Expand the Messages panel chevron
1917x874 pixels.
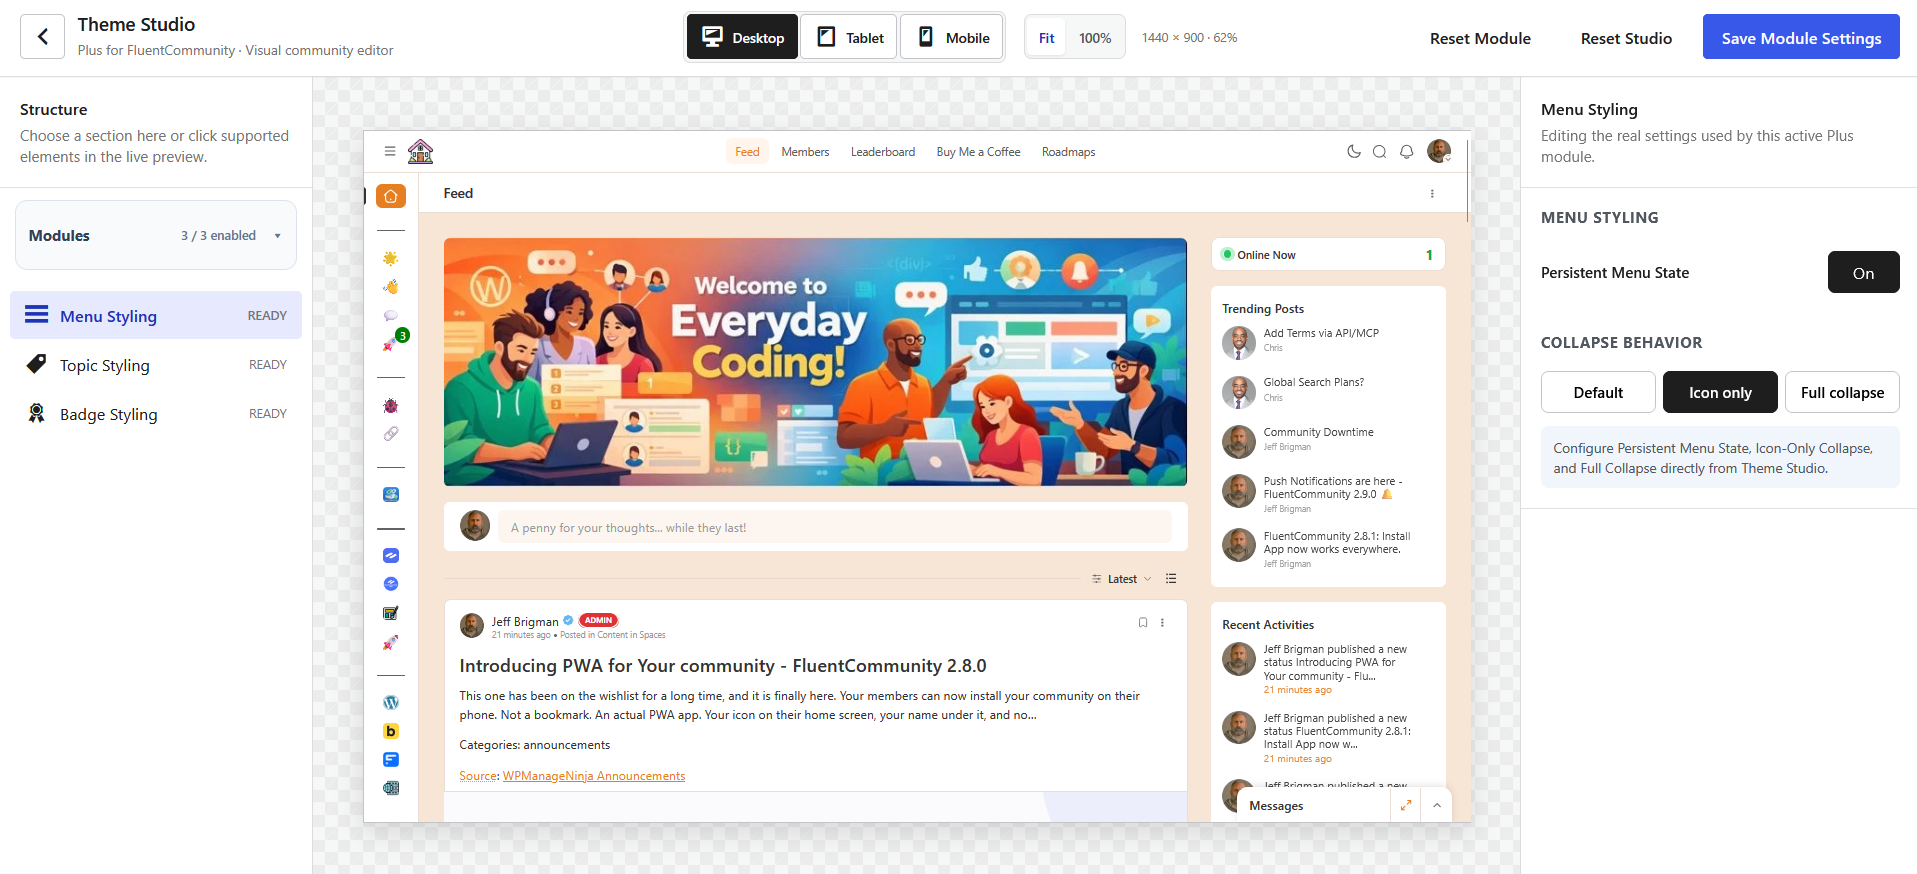tap(1436, 805)
